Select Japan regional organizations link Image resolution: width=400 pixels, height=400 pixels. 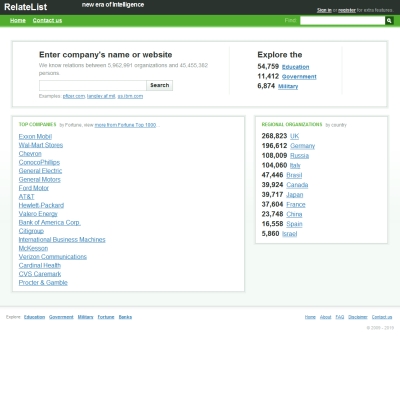pyautogui.click(x=295, y=195)
